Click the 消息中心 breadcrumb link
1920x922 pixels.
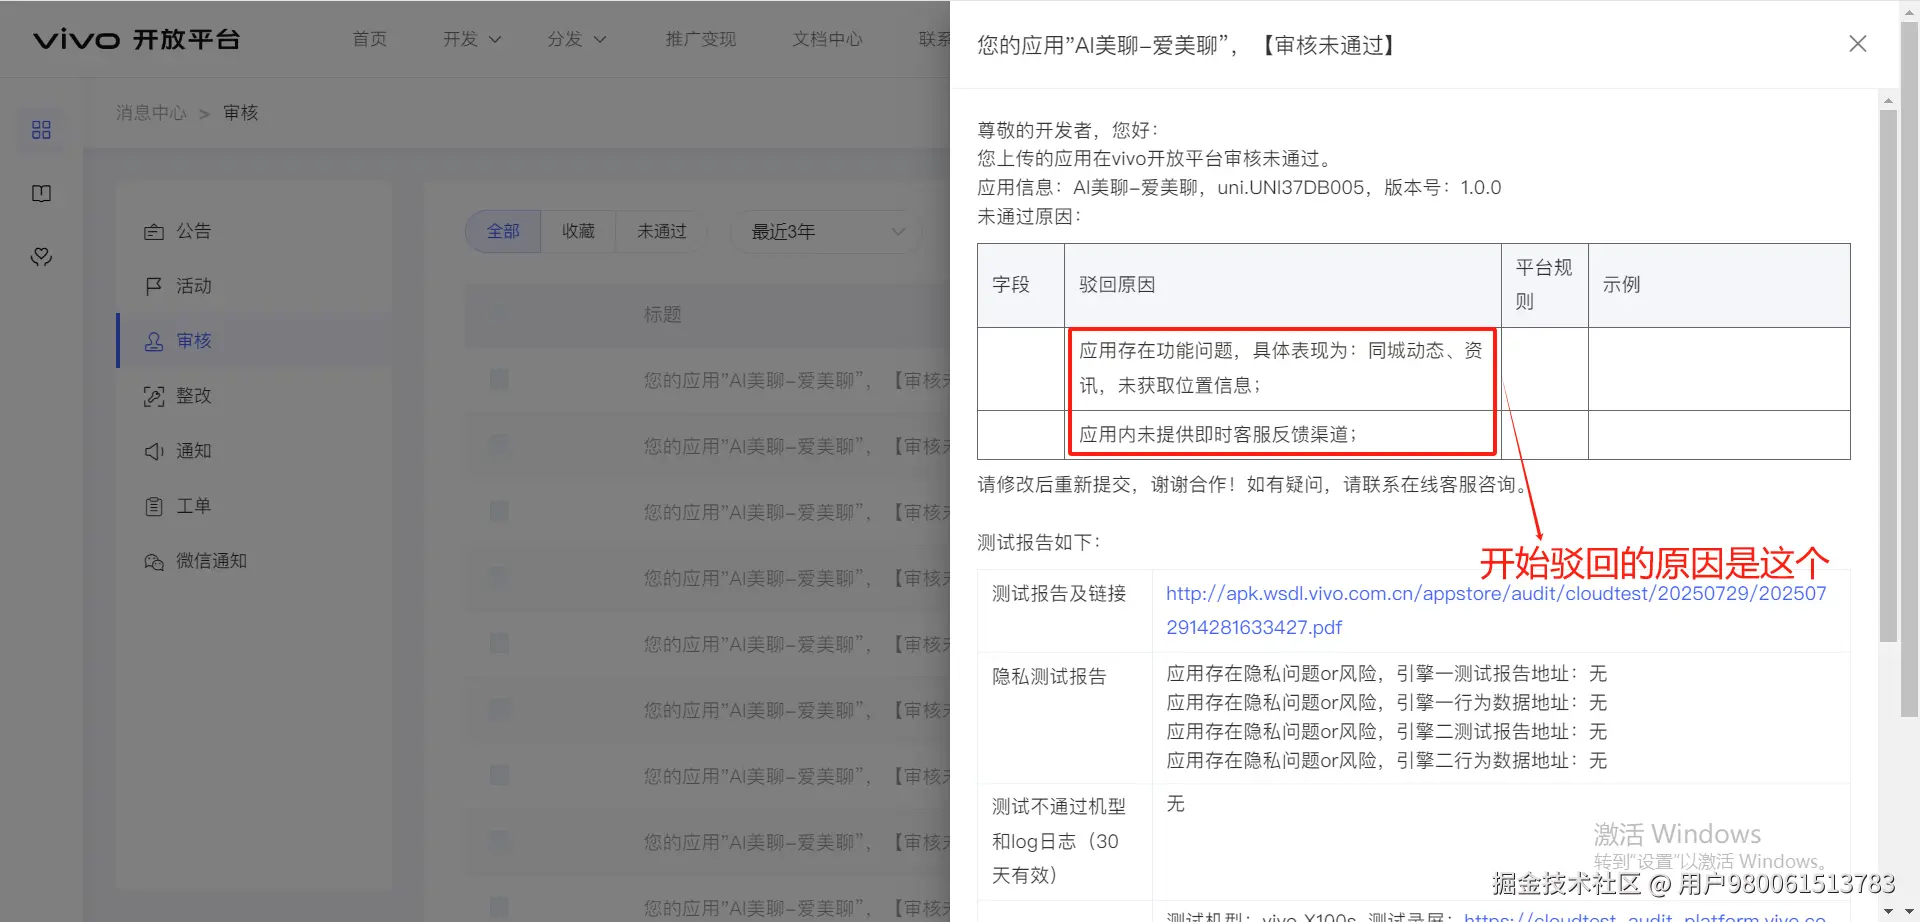point(151,113)
